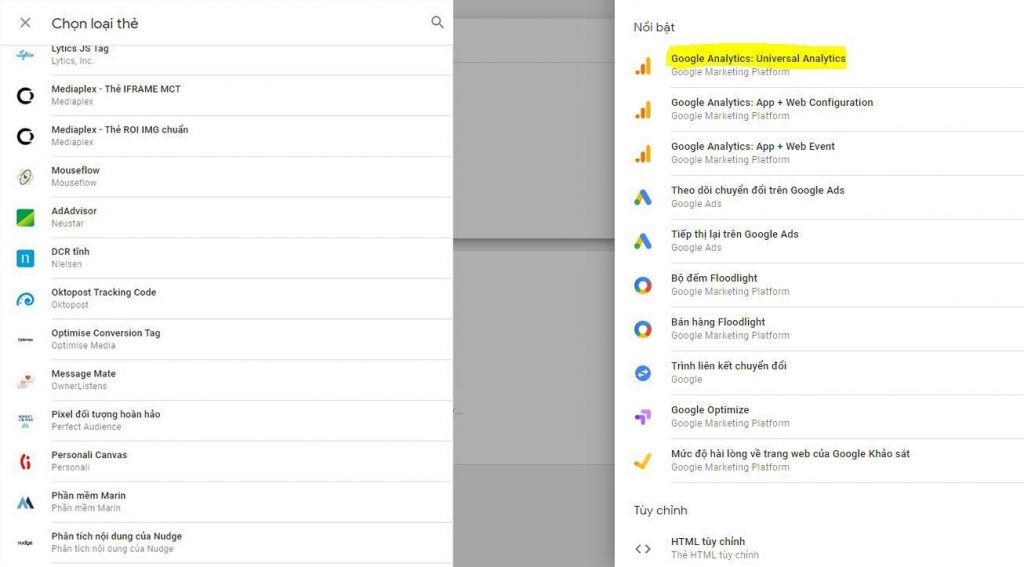The width and height of the screenshot is (1024, 567).
Task: Click the Oktopost swirl icon
Action: point(25,299)
